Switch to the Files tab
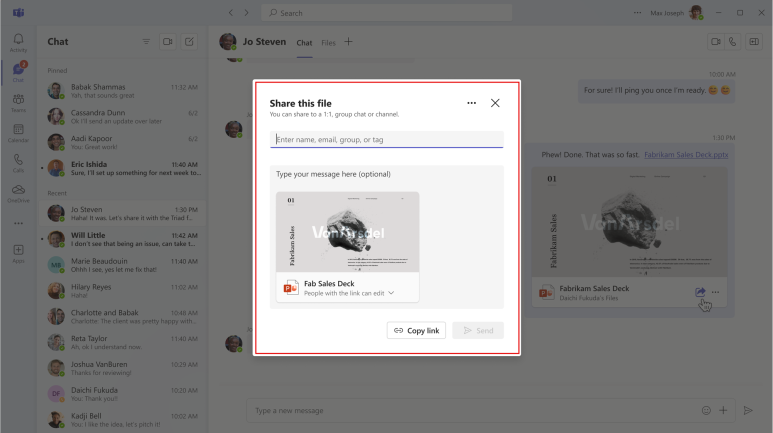 coord(328,43)
